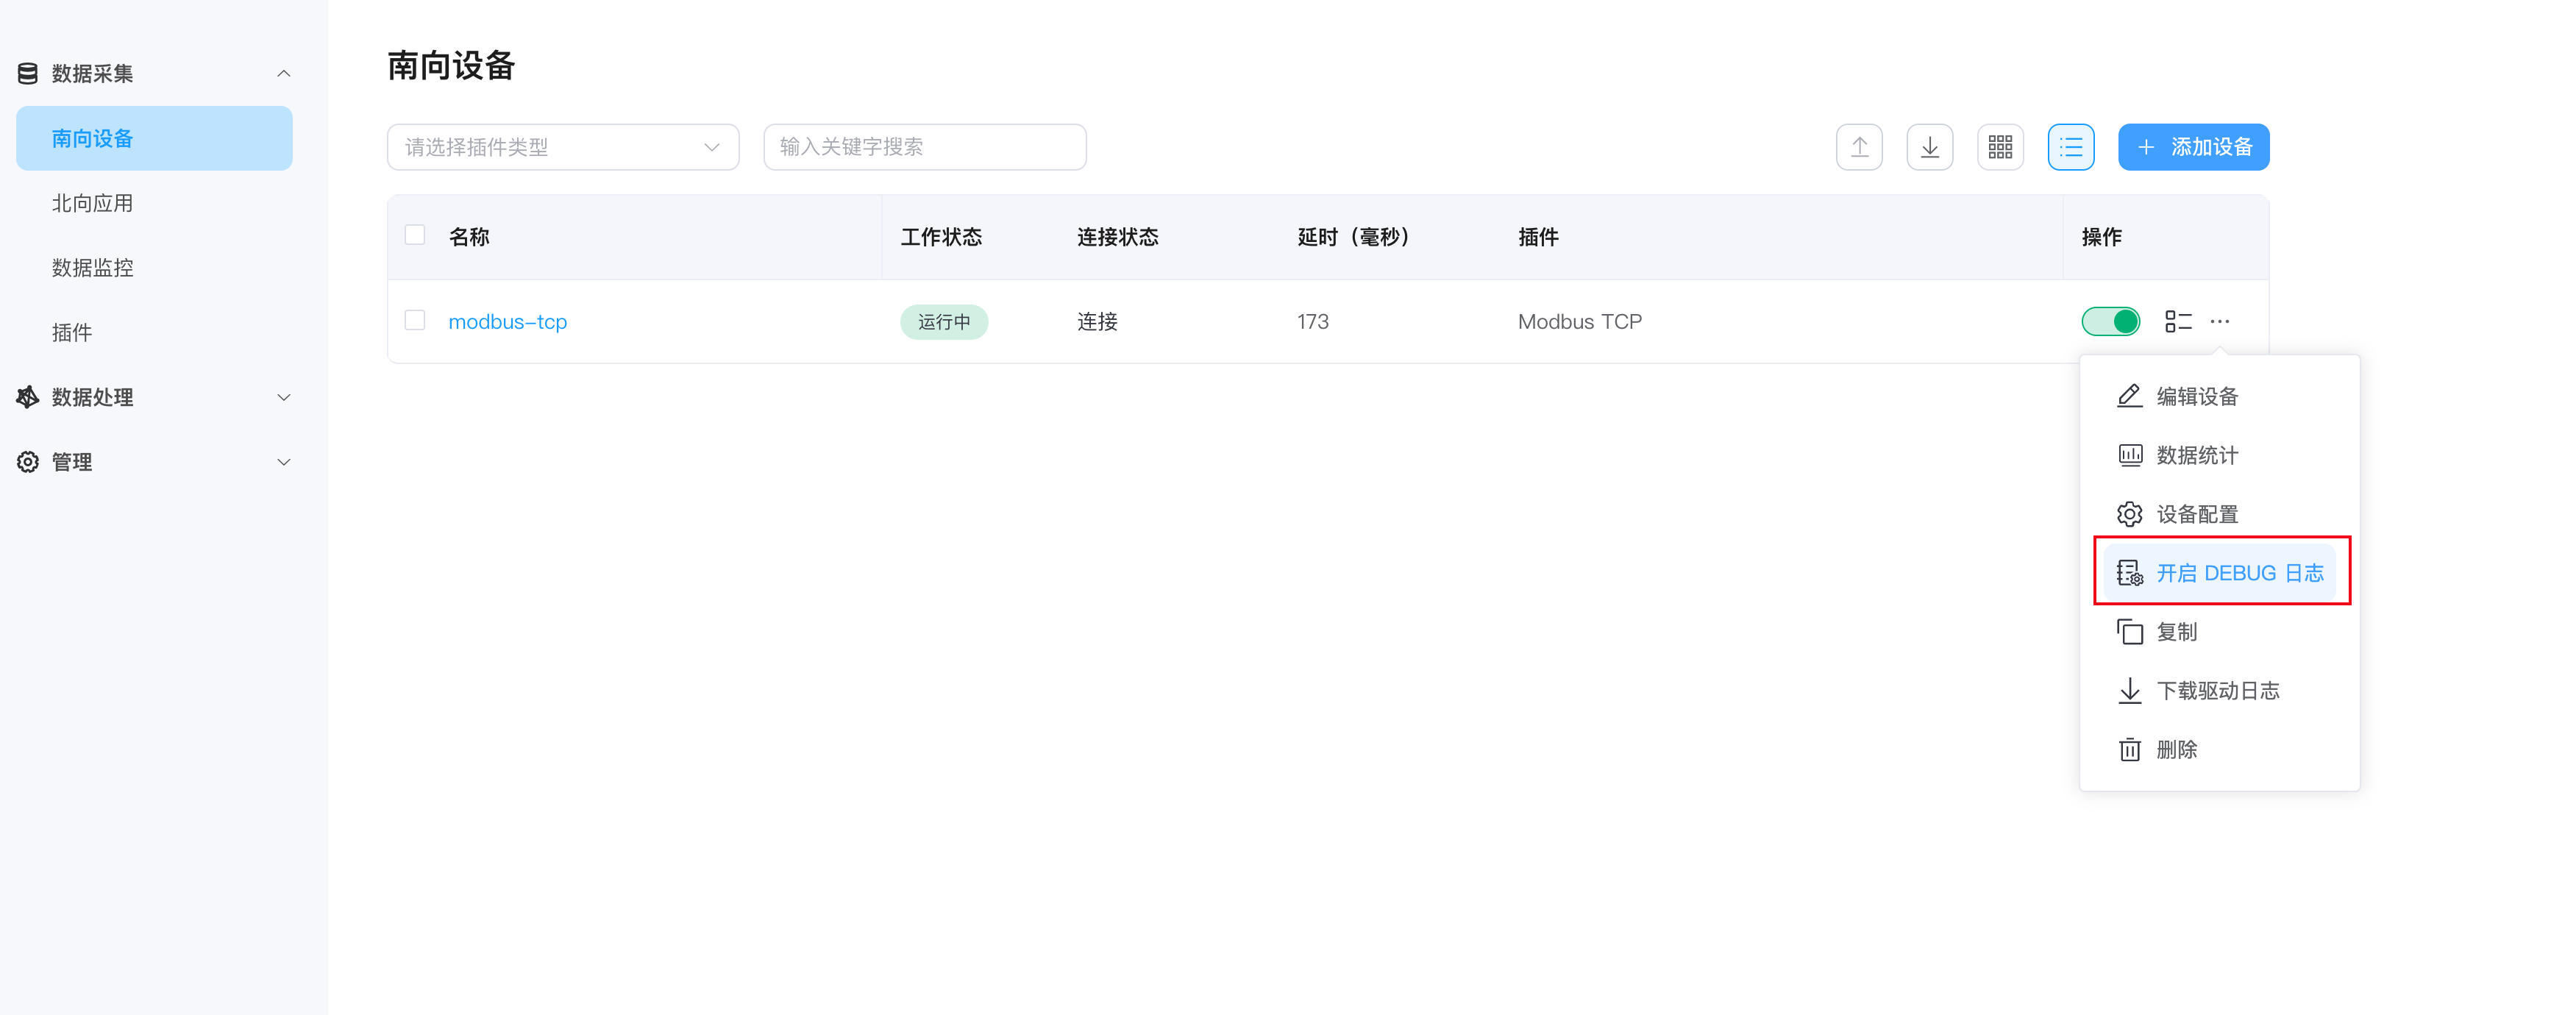Switch to card grid view
Image resolution: width=2576 pixels, height=1015 pixels.
pyautogui.click(x=2000, y=147)
